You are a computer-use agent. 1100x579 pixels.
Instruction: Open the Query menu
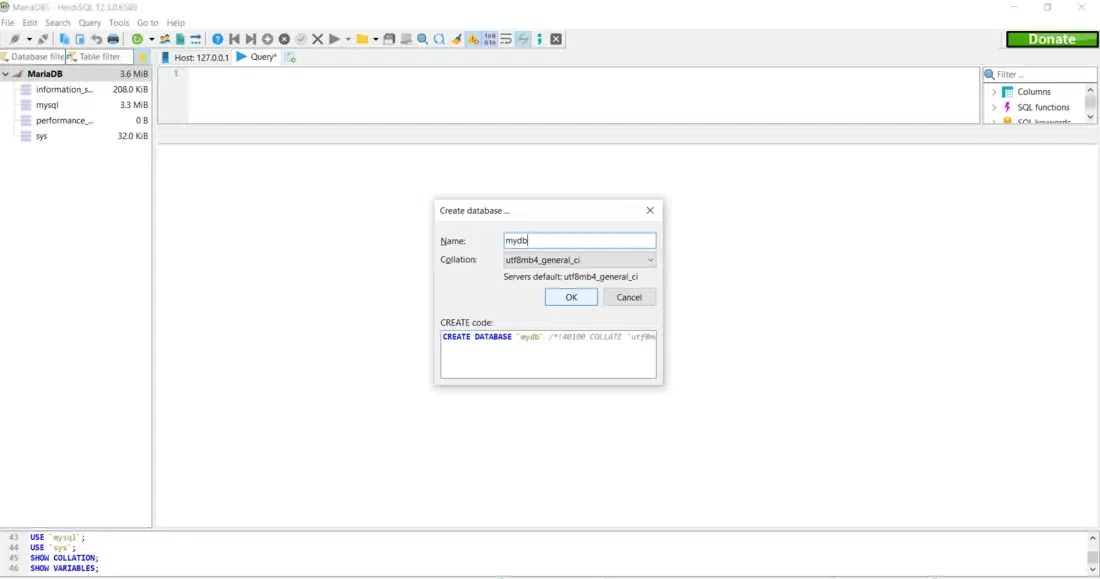coord(90,22)
